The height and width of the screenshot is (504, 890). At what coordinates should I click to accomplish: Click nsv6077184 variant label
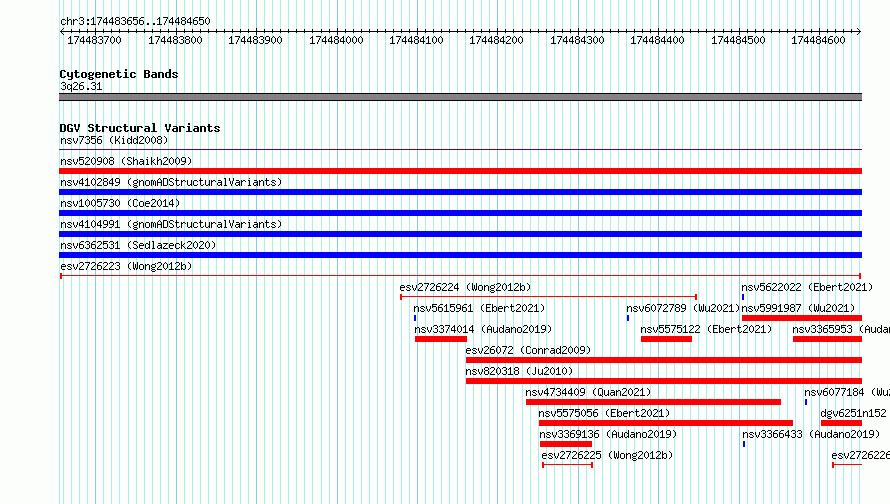[x=847, y=392]
